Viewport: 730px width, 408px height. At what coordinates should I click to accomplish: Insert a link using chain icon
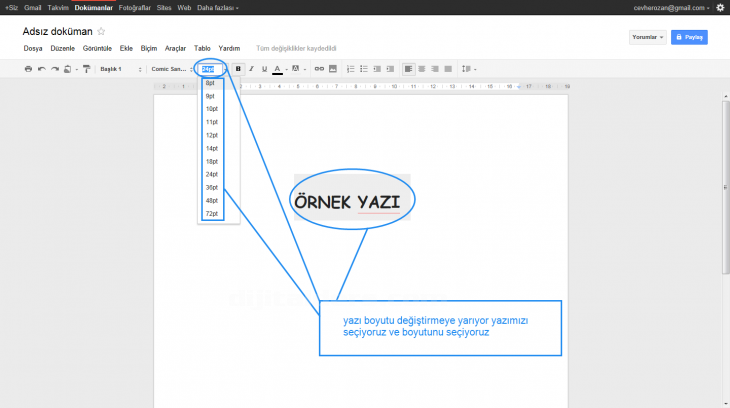319,69
